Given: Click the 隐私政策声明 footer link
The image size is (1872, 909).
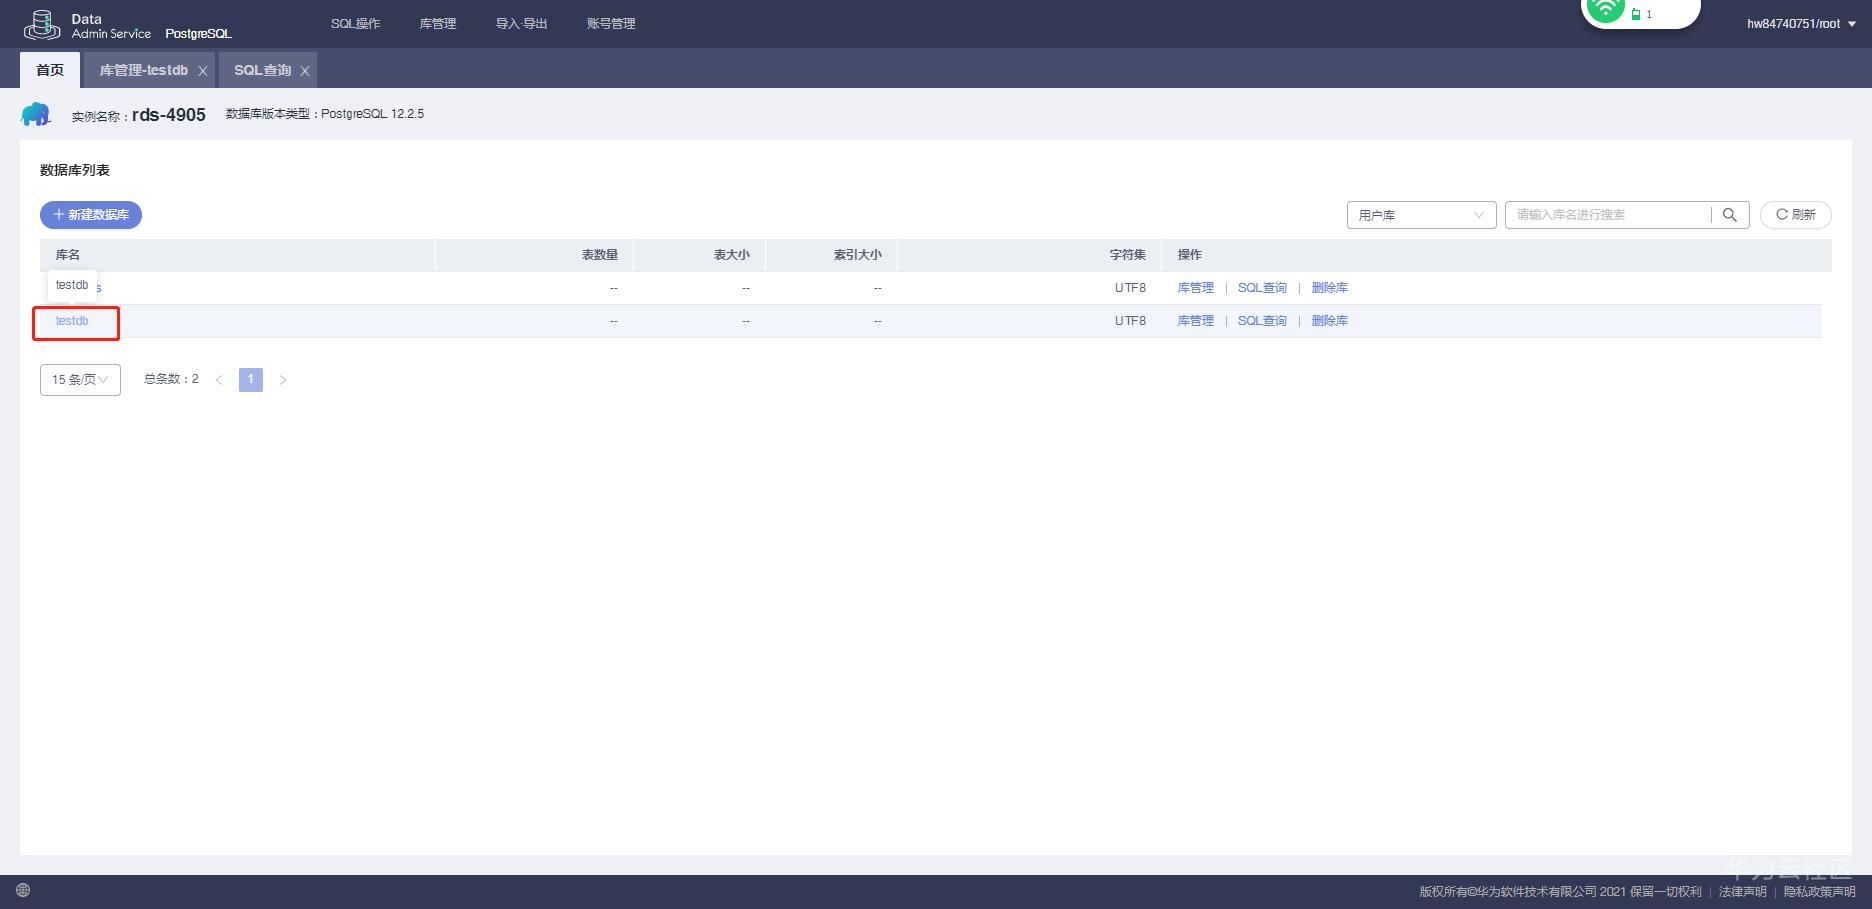Looking at the screenshot, I should pos(1819,891).
